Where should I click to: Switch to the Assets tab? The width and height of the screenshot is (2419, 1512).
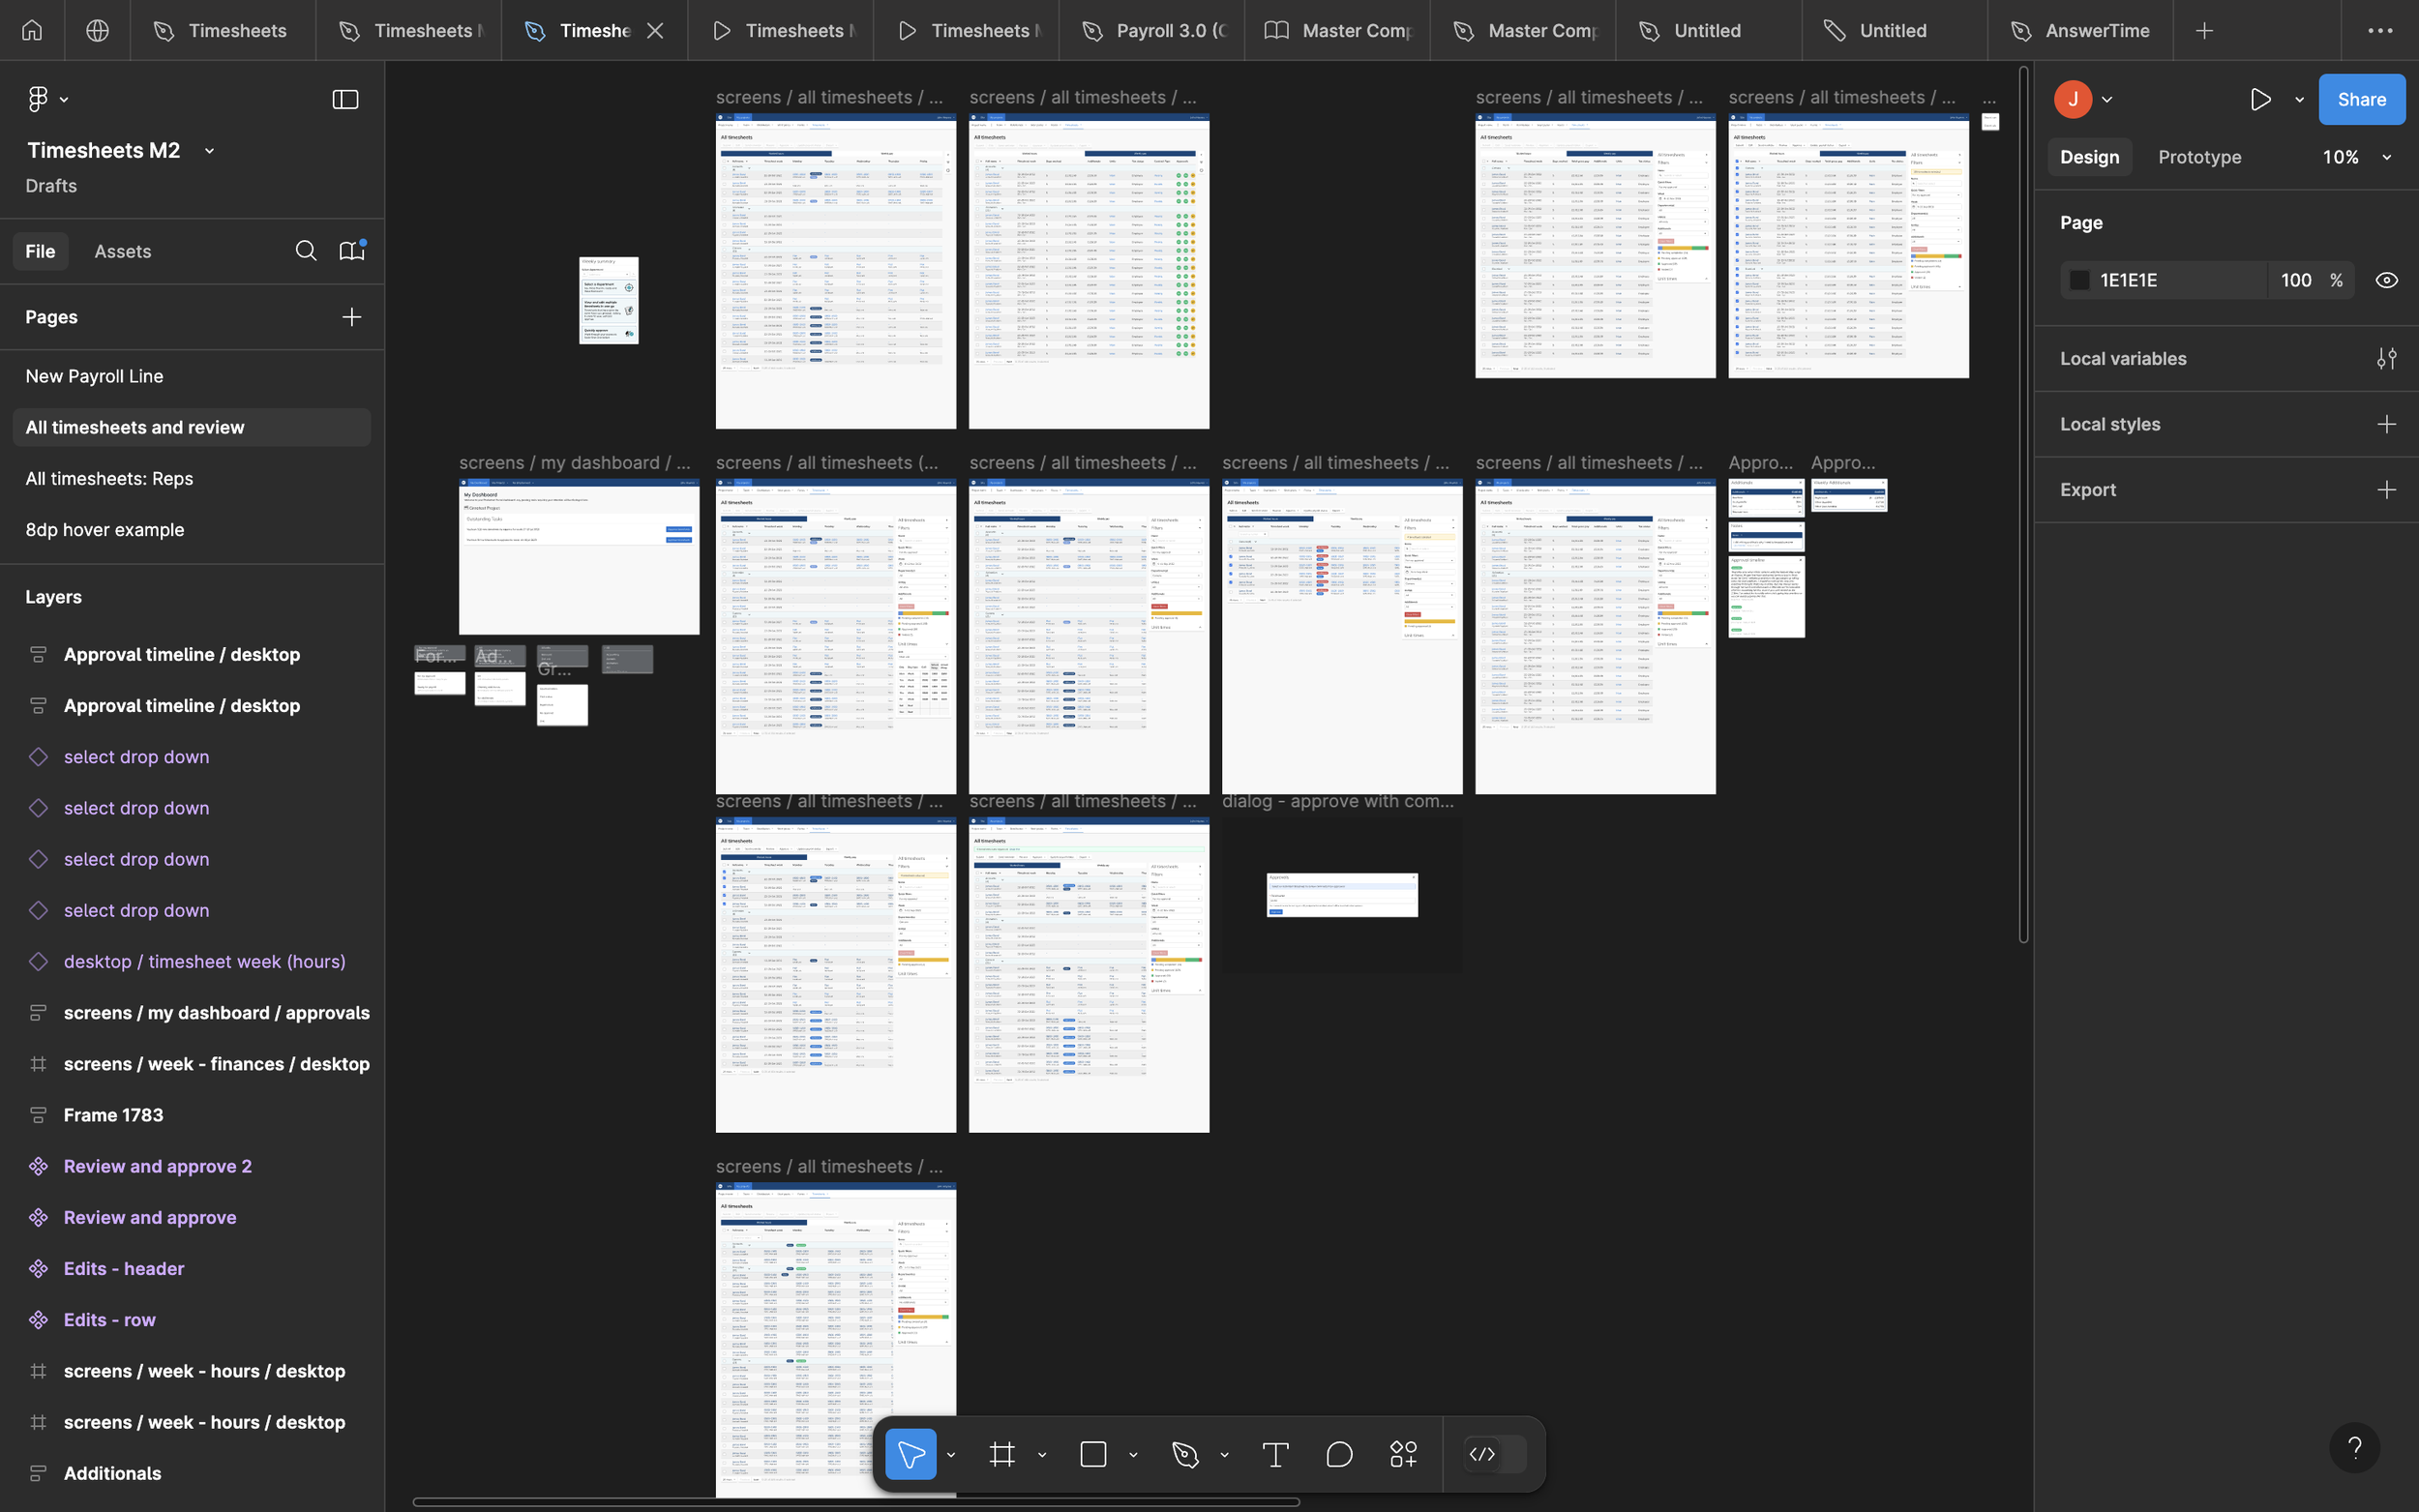(123, 251)
